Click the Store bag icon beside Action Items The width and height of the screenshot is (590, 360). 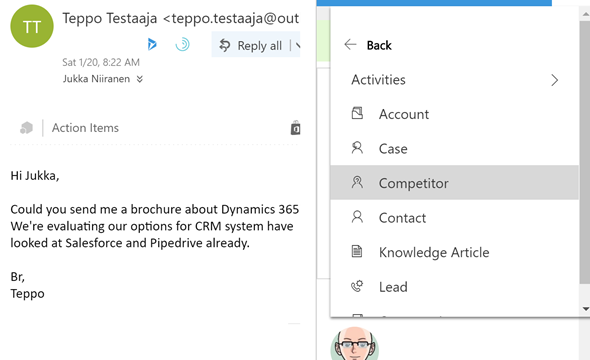pos(295,128)
